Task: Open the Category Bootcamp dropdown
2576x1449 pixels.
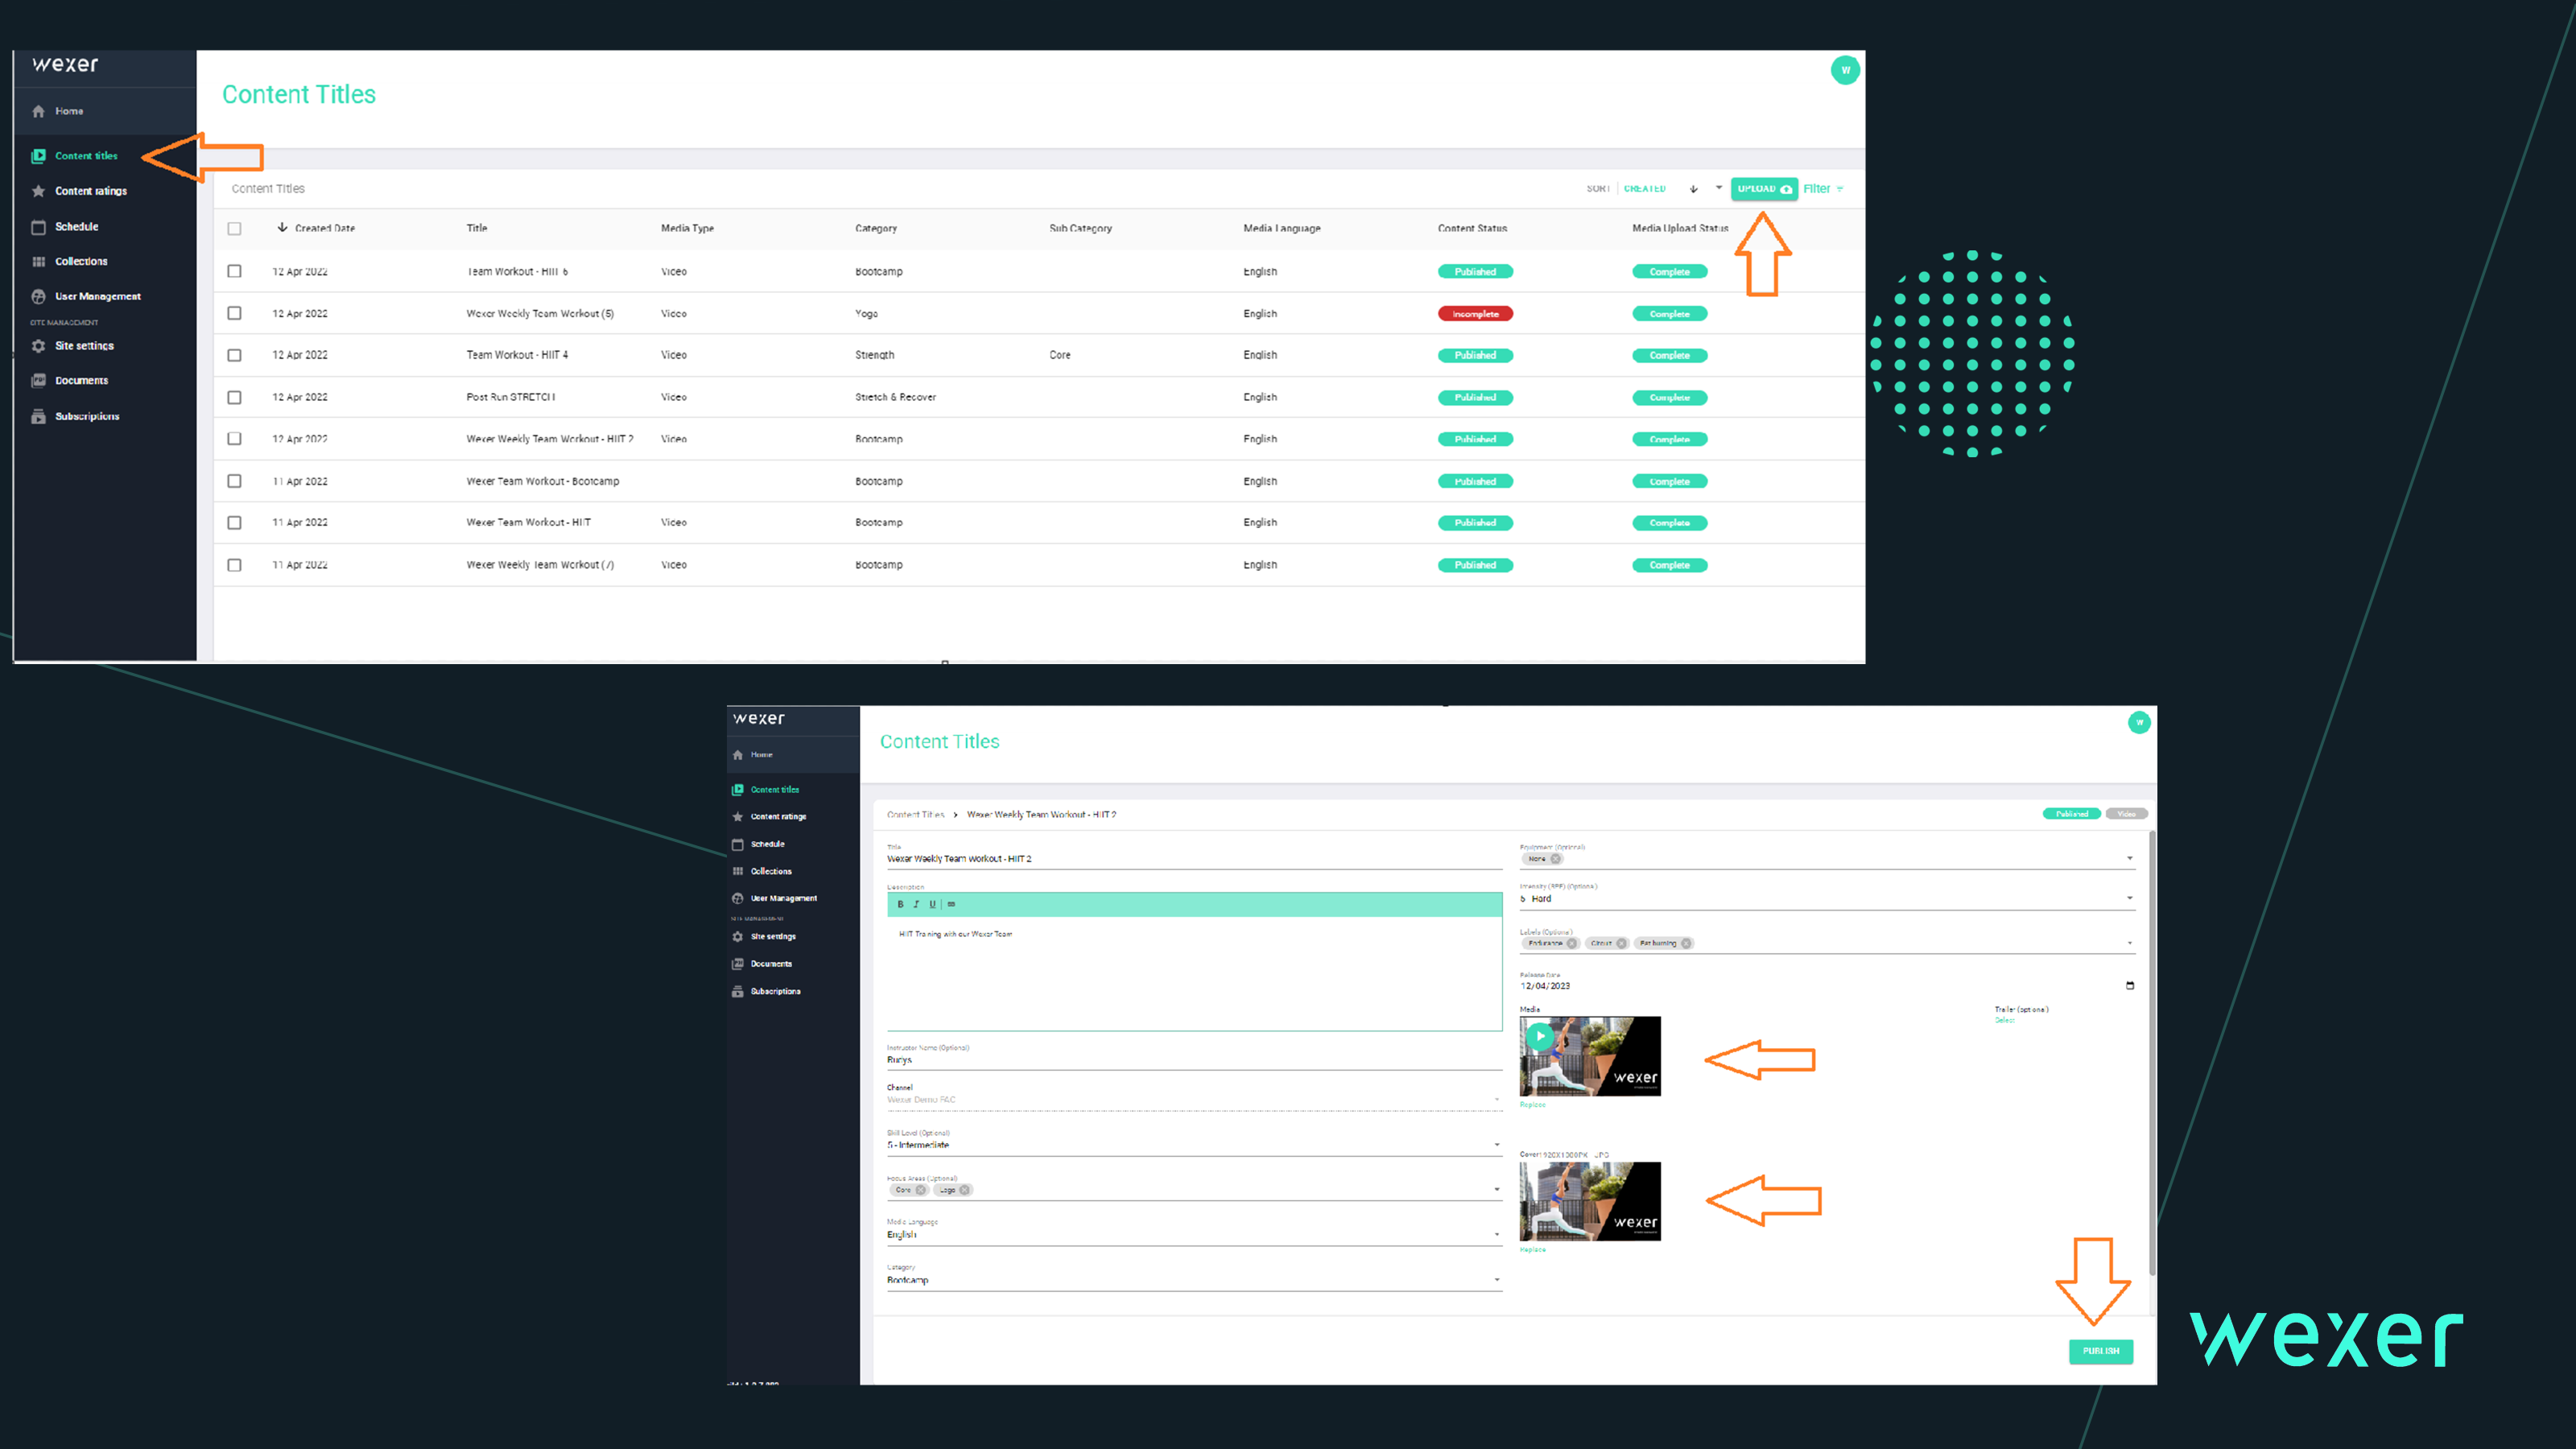Action: tap(1496, 1279)
